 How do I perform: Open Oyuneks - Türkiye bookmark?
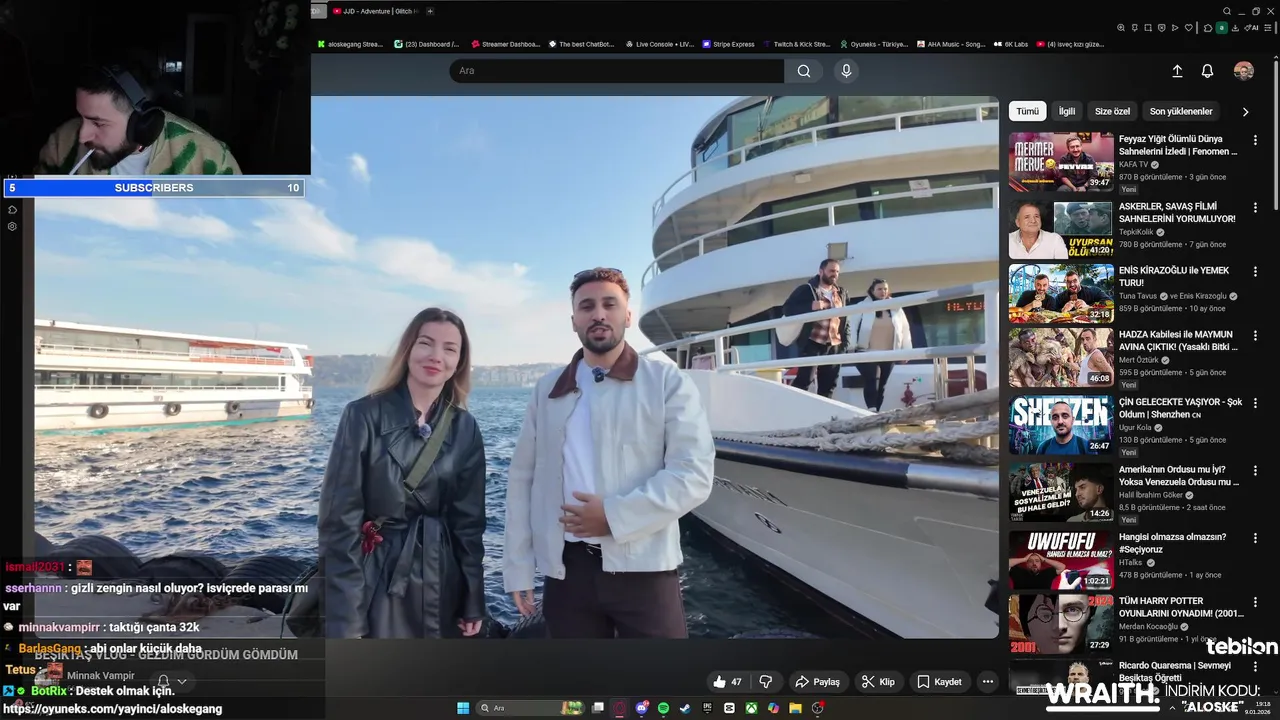tap(873, 44)
